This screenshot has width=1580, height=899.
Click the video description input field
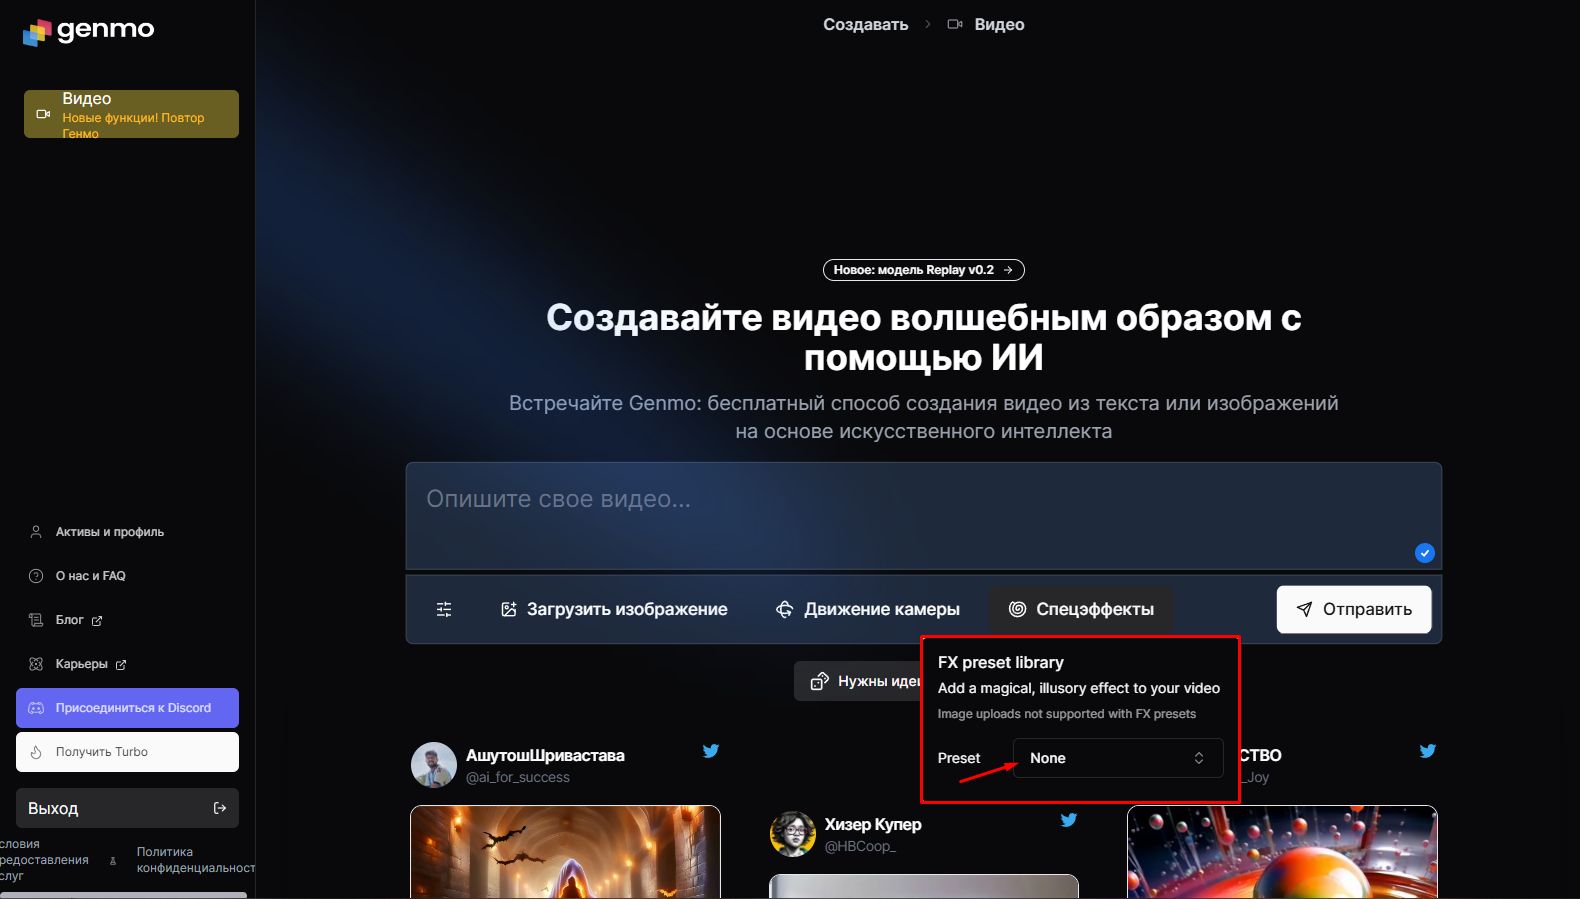(923, 516)
